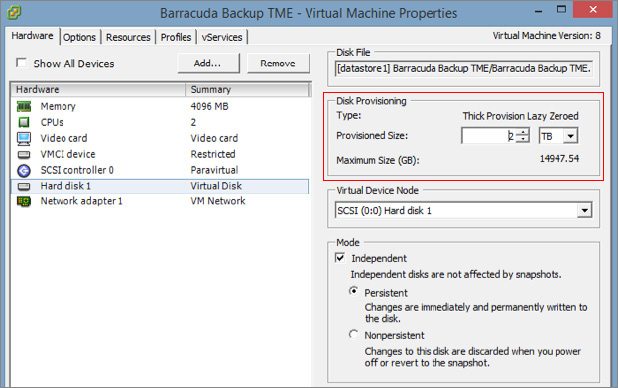Click the vSphere app icon in title bar
The image size is (618, 388).
pyautogui.click(x=14, y=12)
